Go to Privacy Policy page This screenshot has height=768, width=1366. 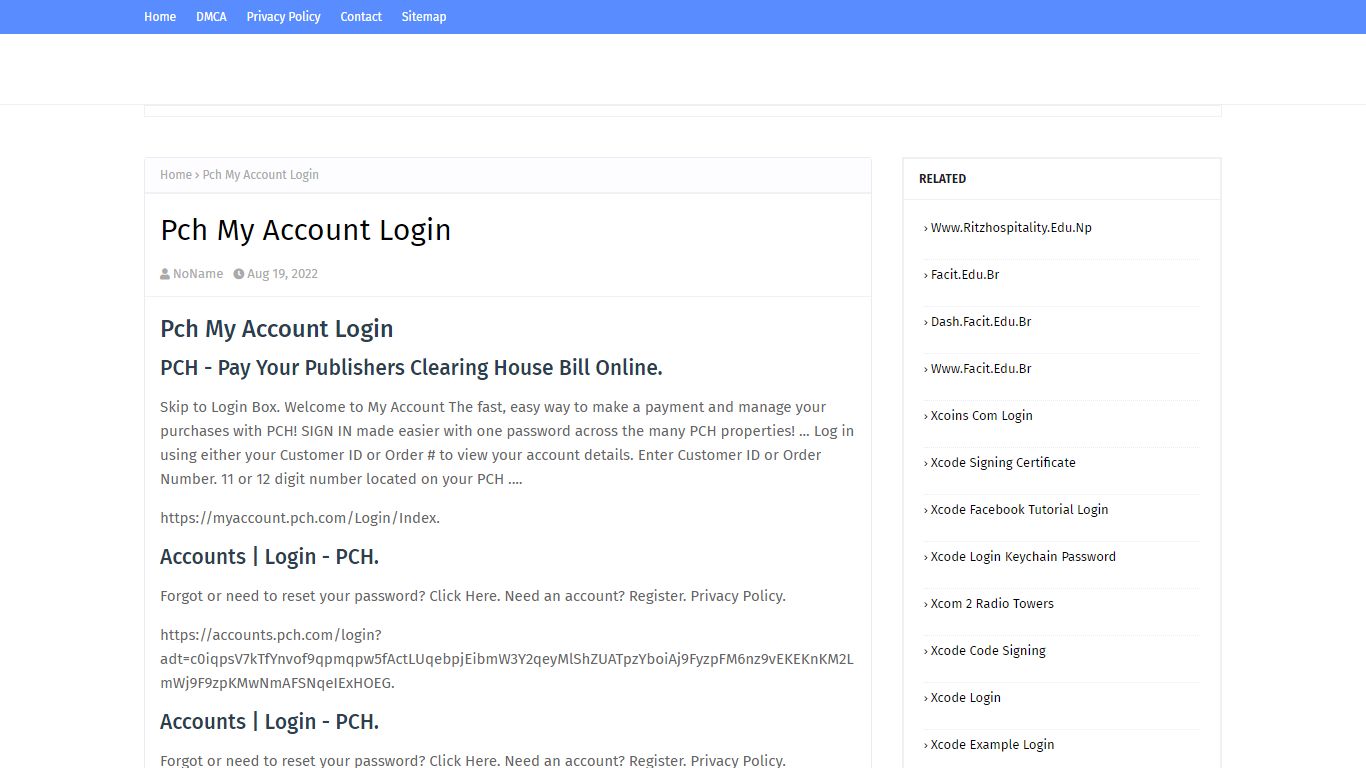click(x=284, y=17)
